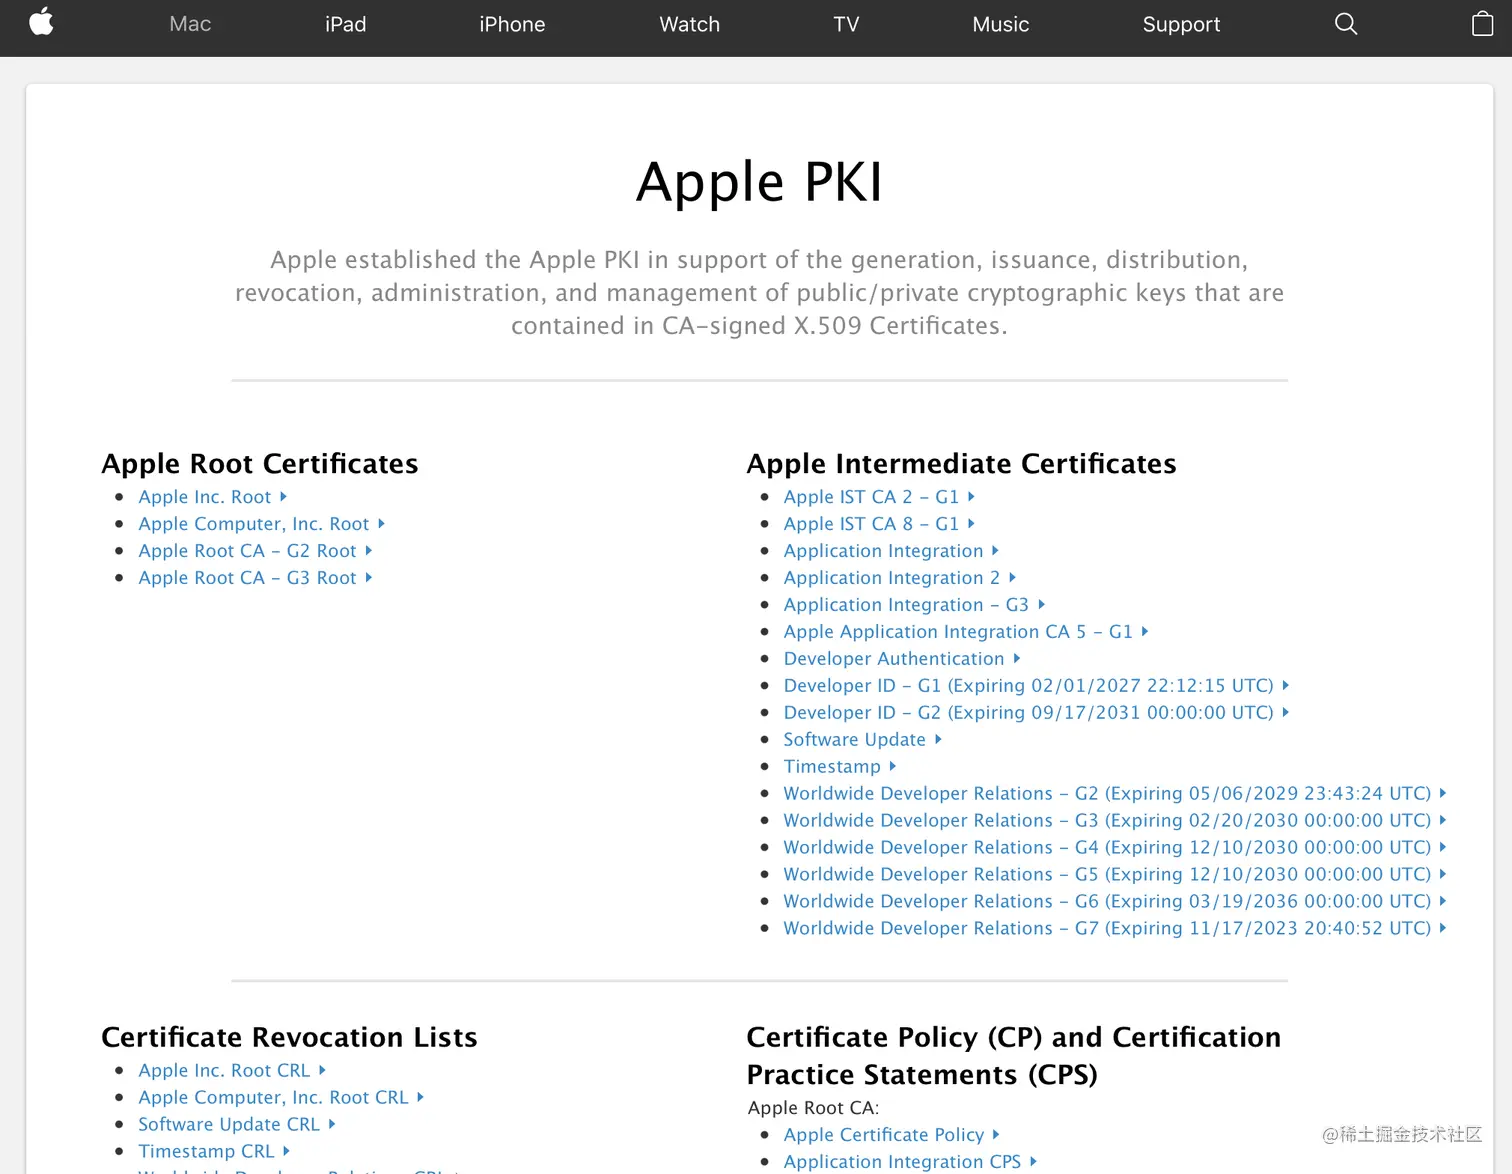Click the Apple Inc. Root CRL link

coord(232,1071)
